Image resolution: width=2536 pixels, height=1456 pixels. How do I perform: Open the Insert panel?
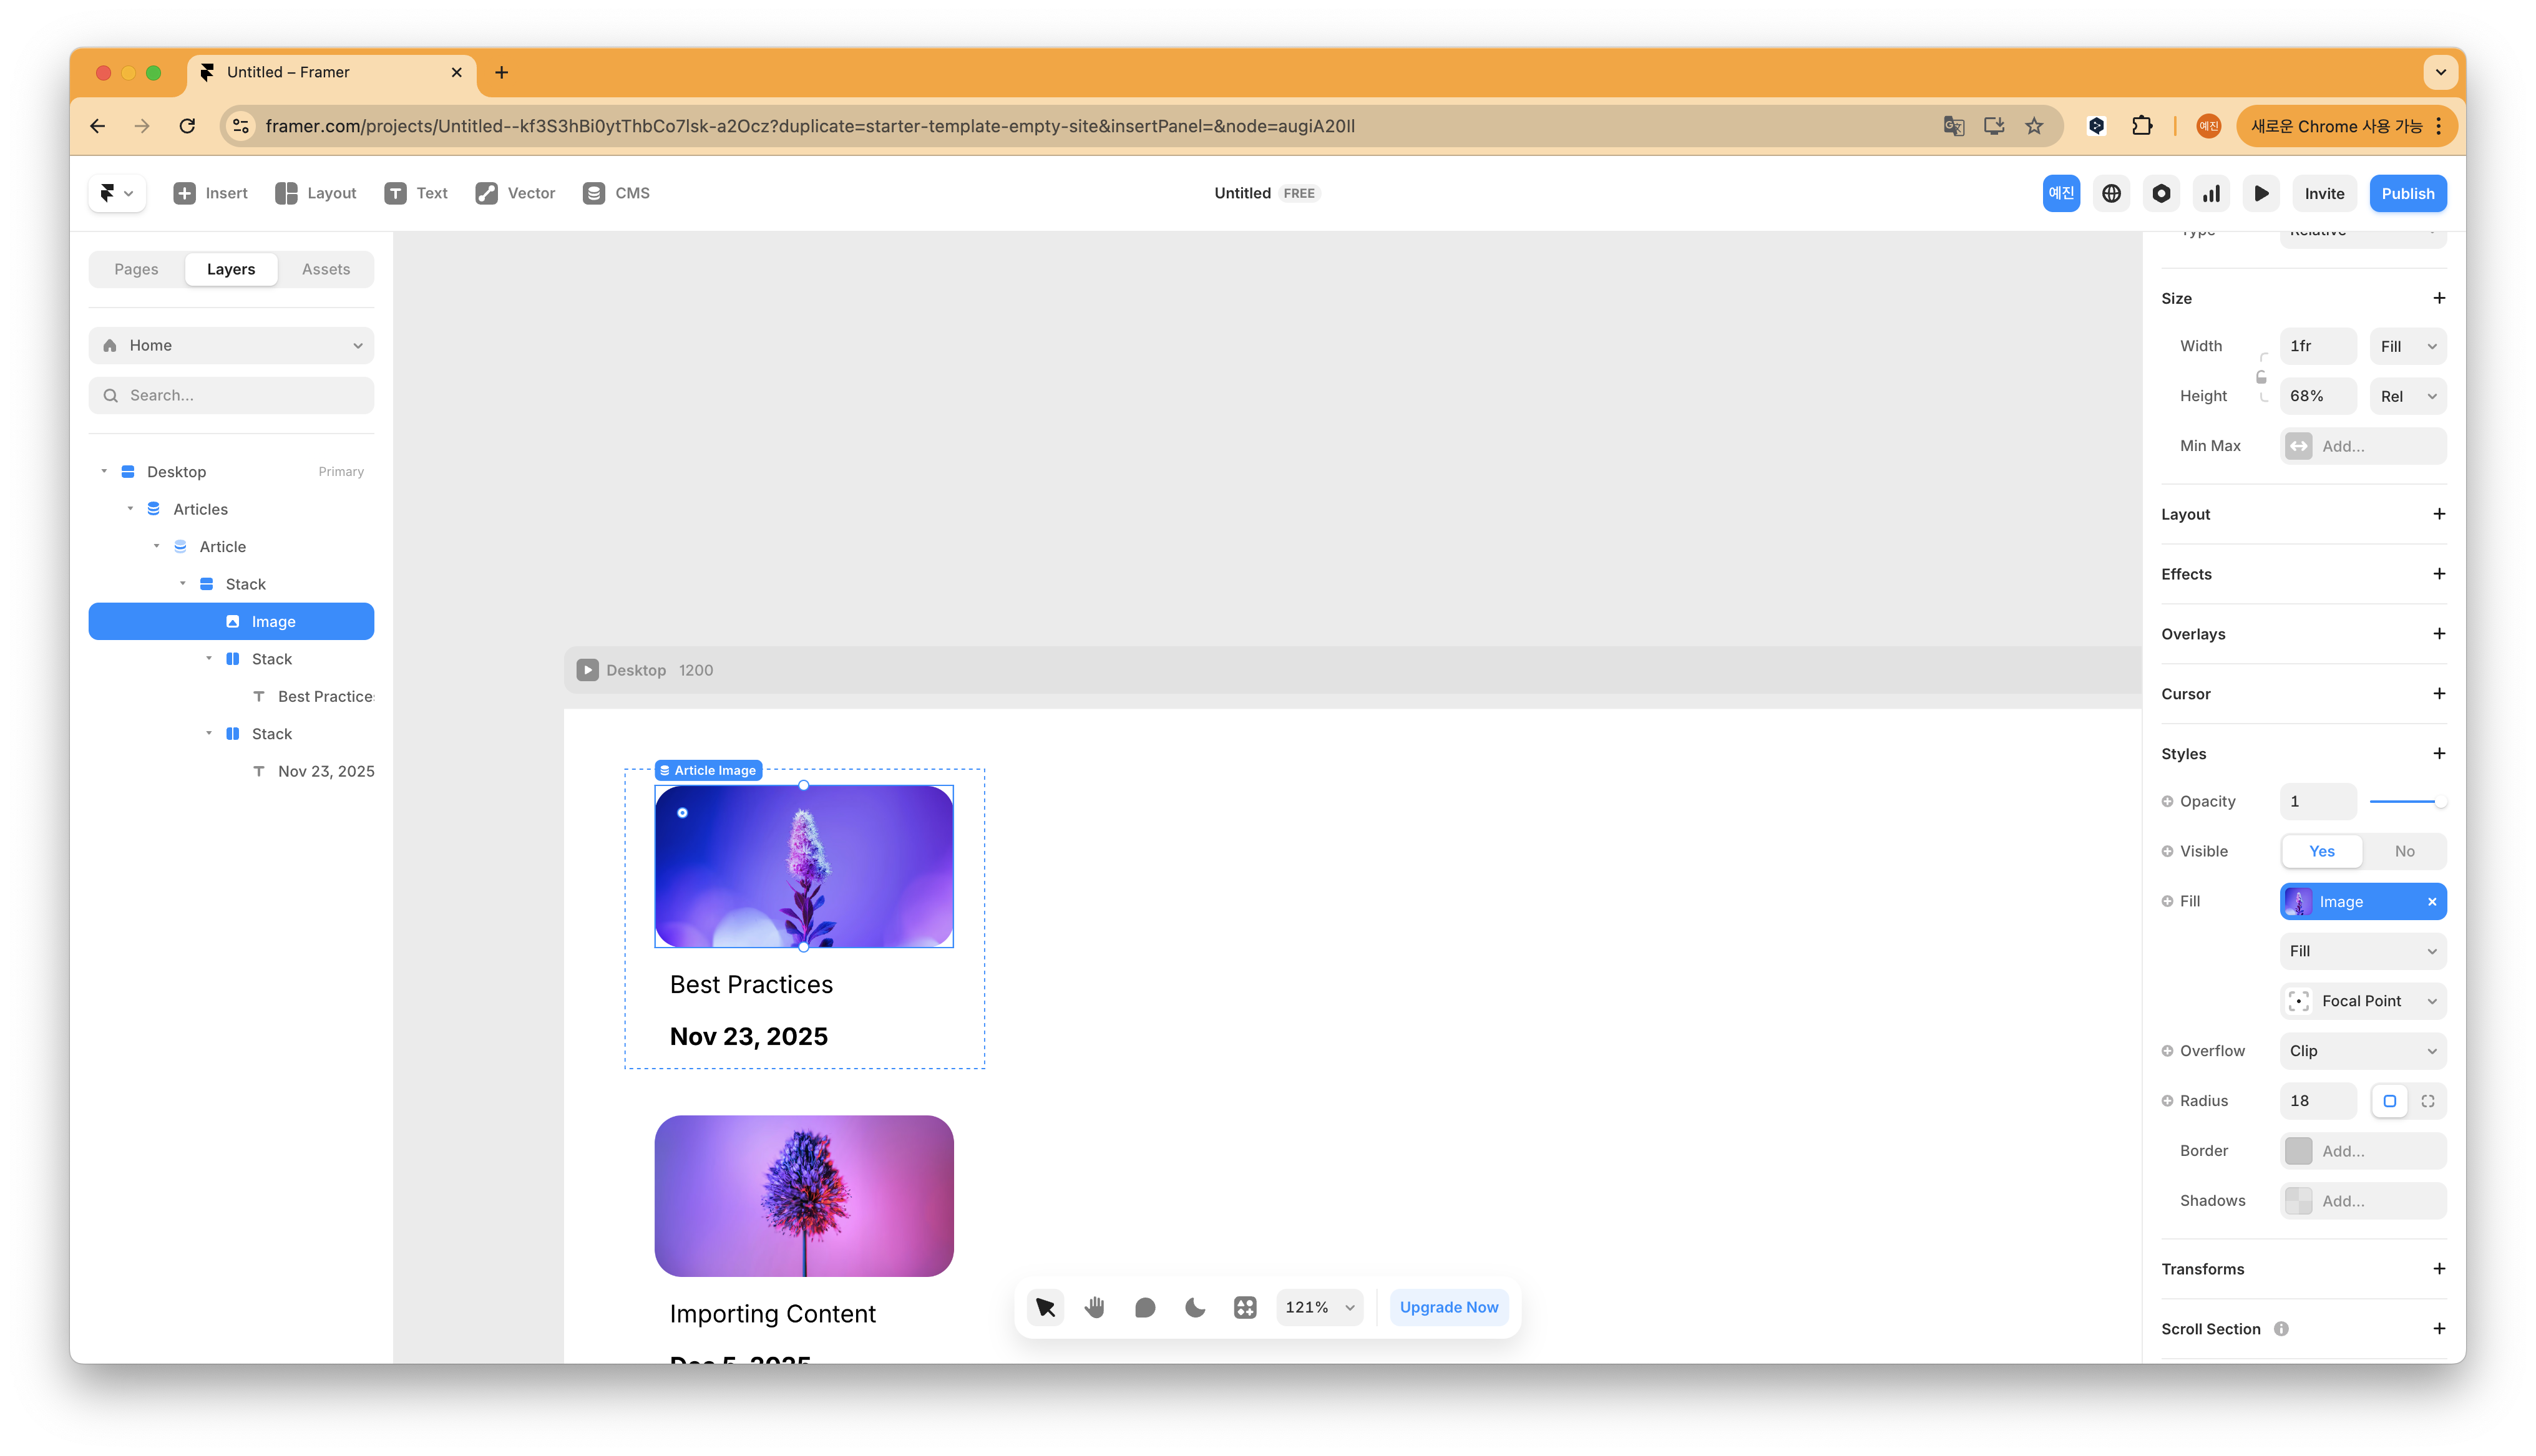tap(210, 193)
